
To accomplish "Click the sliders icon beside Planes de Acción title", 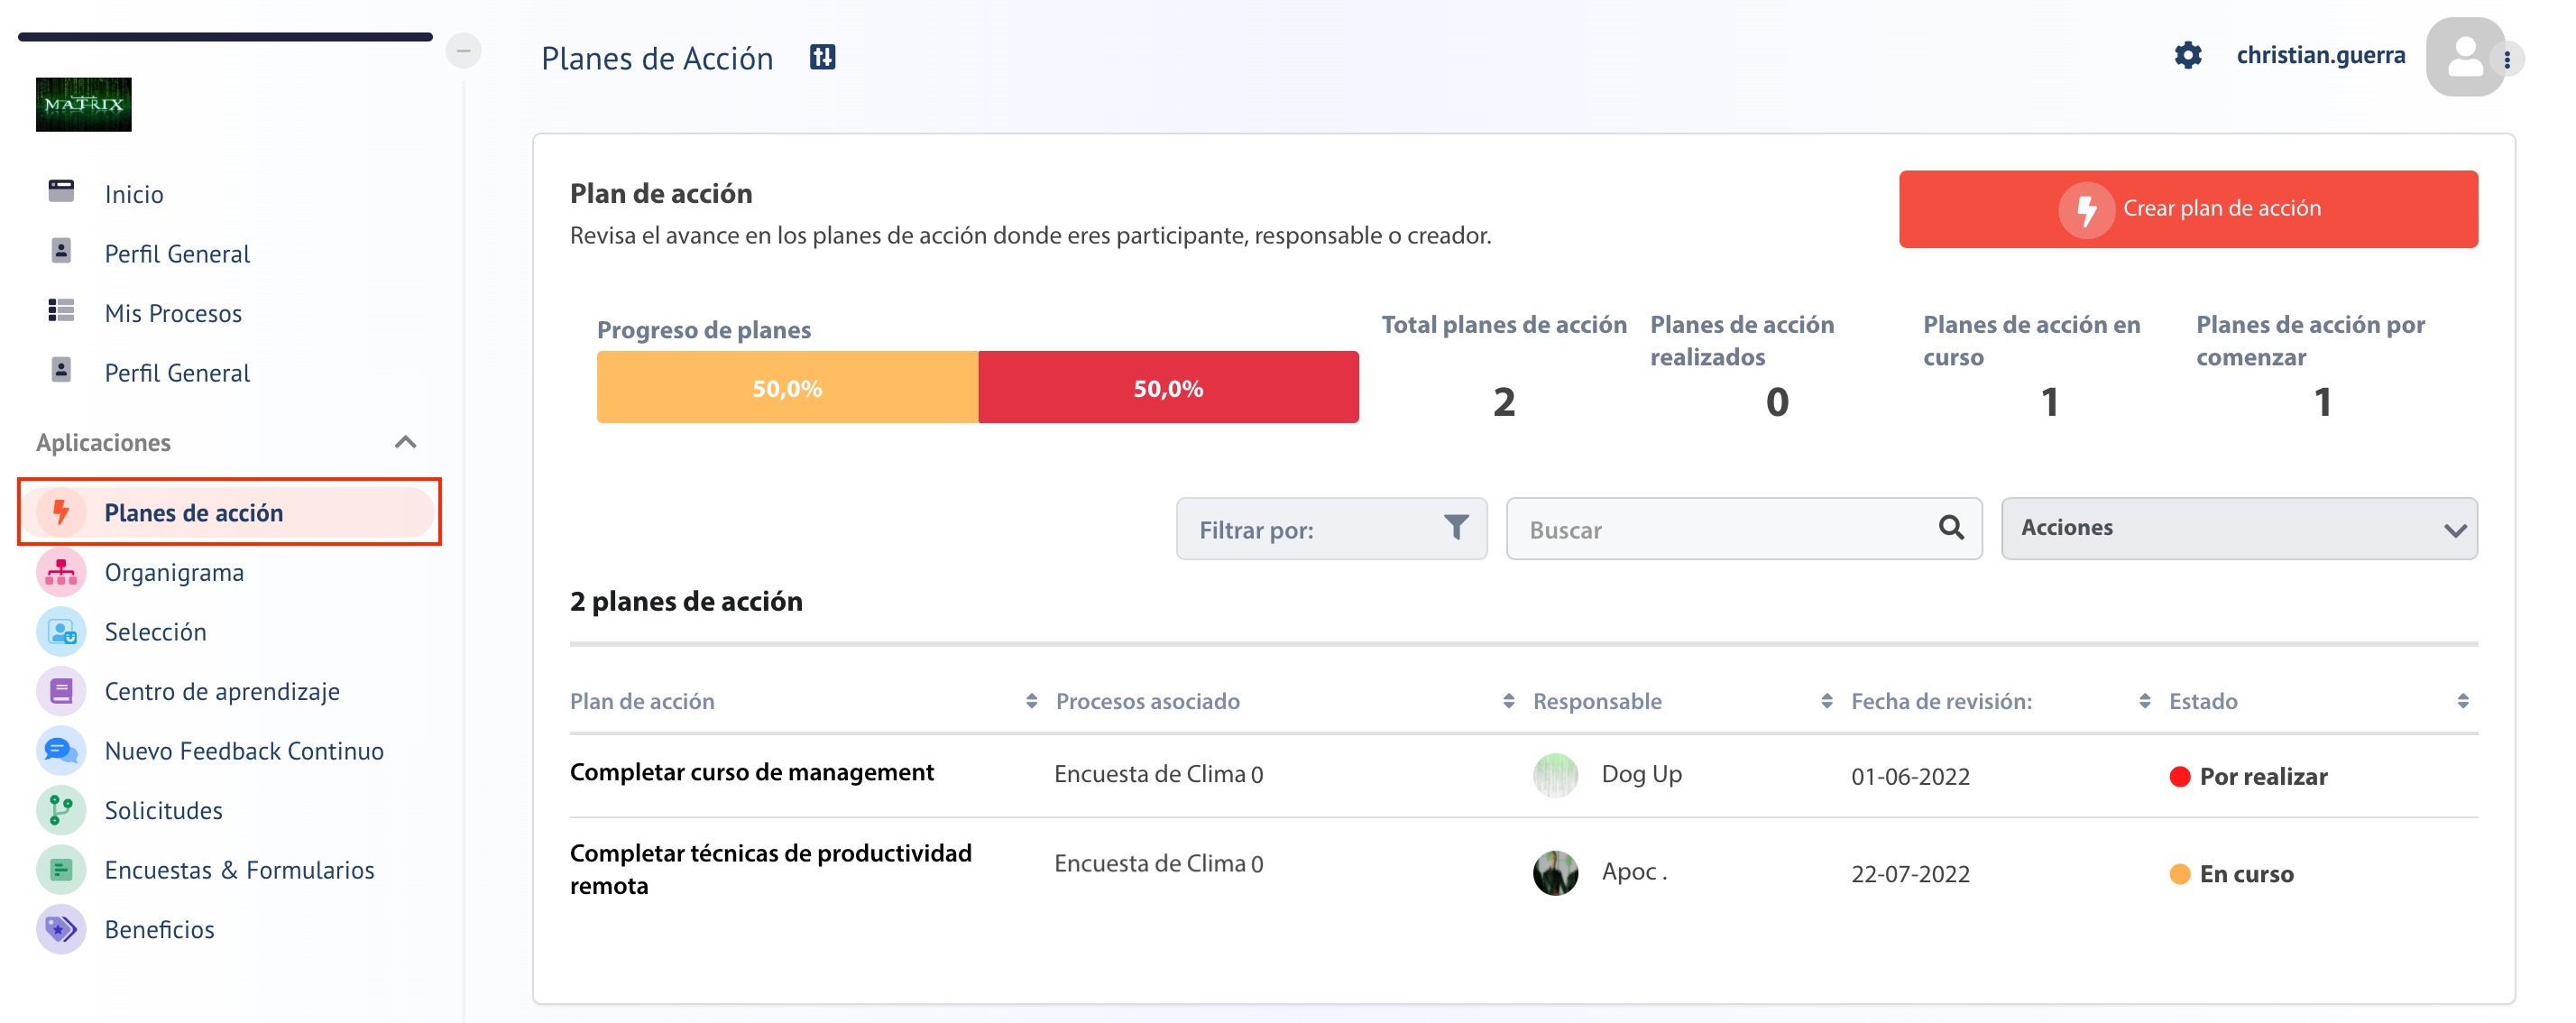I will pyautogui.click(x=822, y=57).
